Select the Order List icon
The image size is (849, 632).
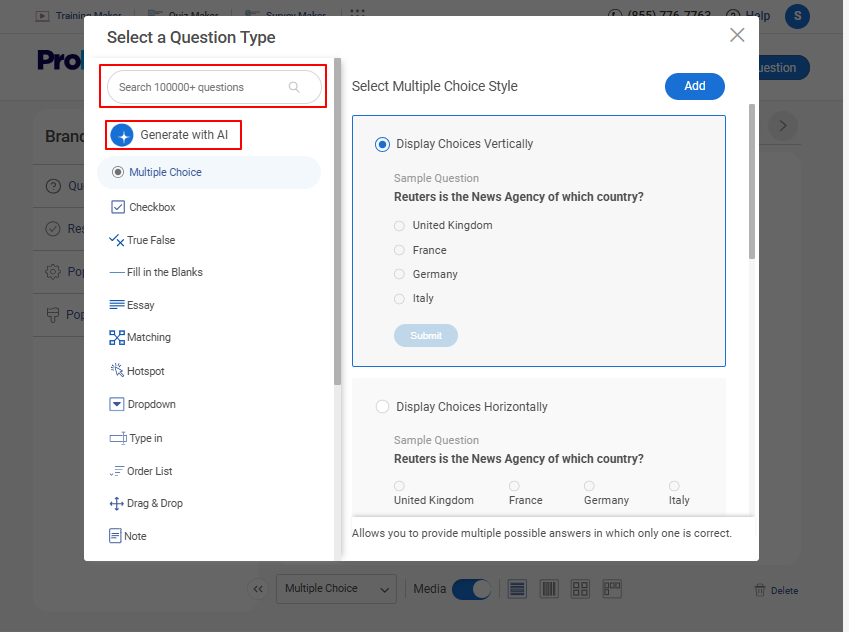(x=117, y=471)
